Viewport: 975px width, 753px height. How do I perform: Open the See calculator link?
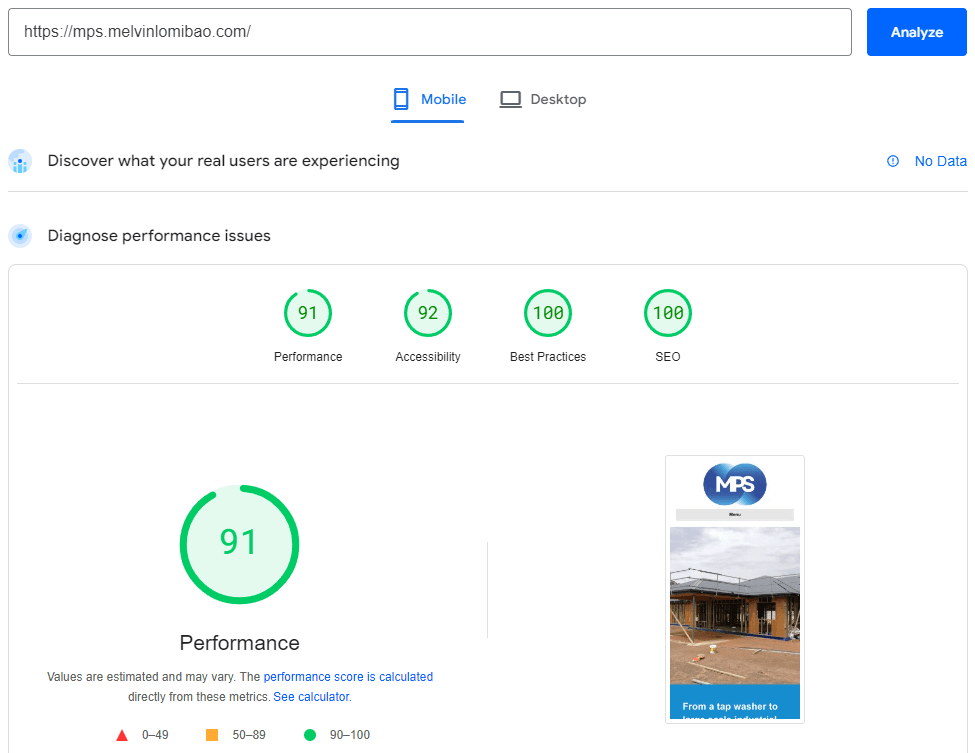click(311, 696)
